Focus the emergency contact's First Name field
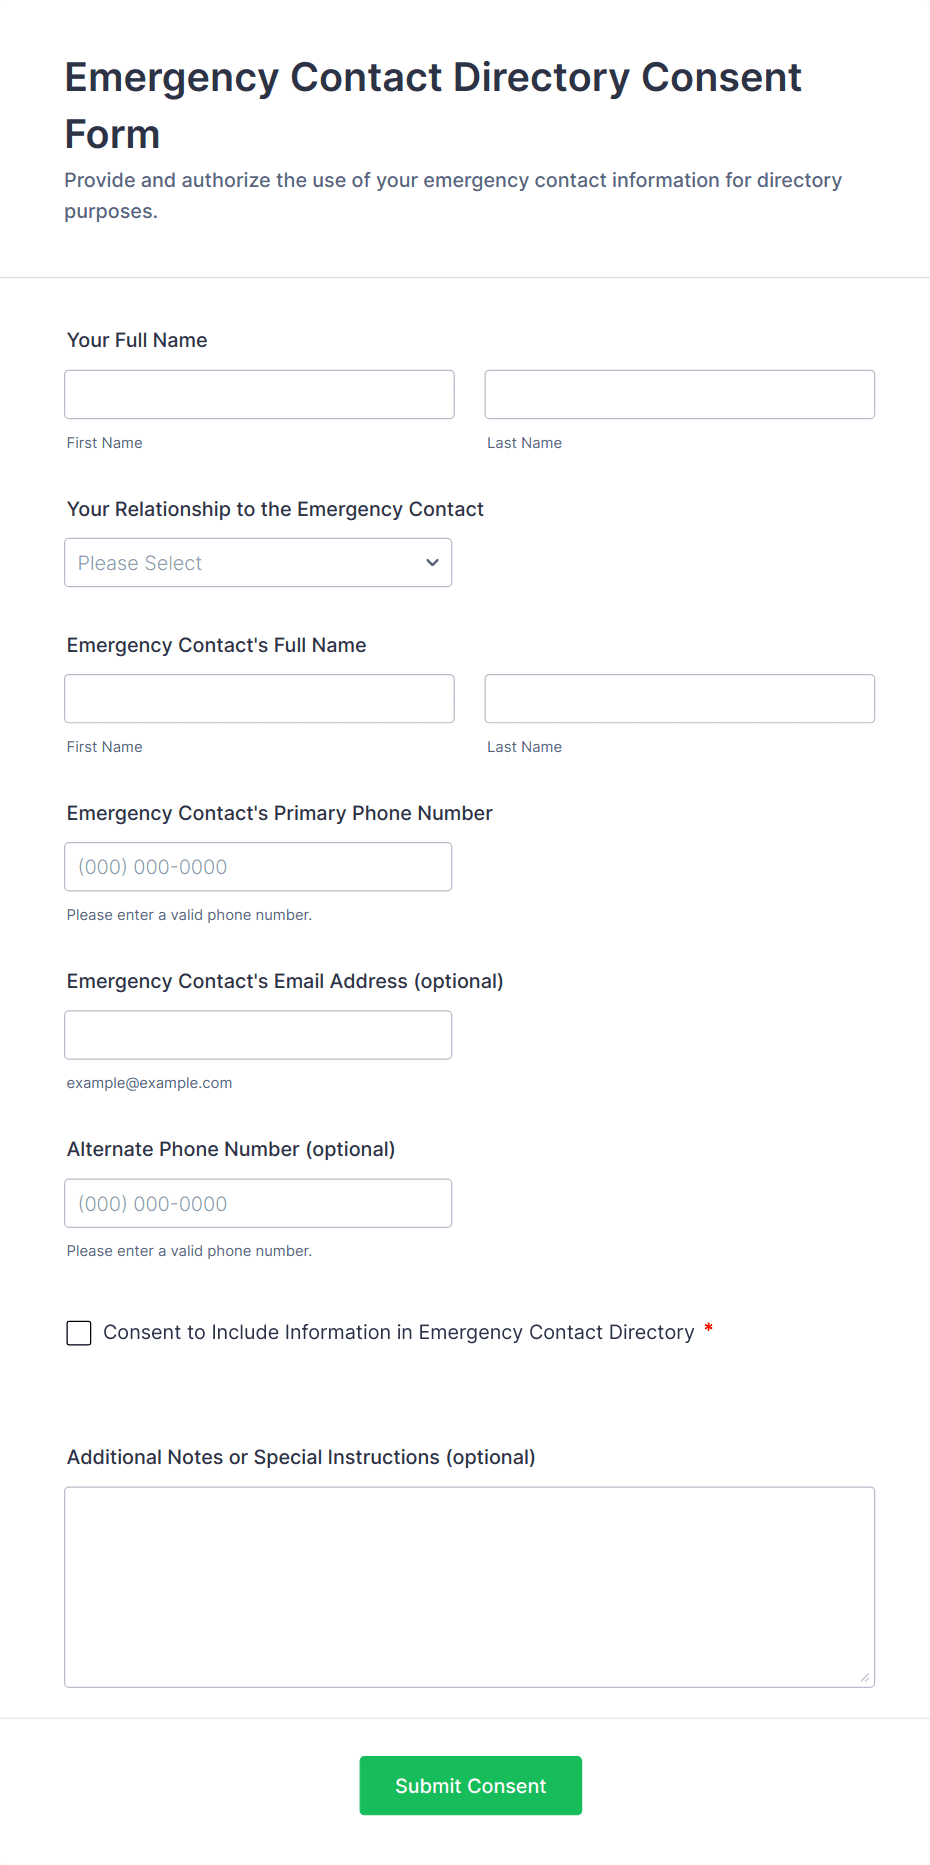Screen dimensions: 930x1865 click(x=259, y=699)
